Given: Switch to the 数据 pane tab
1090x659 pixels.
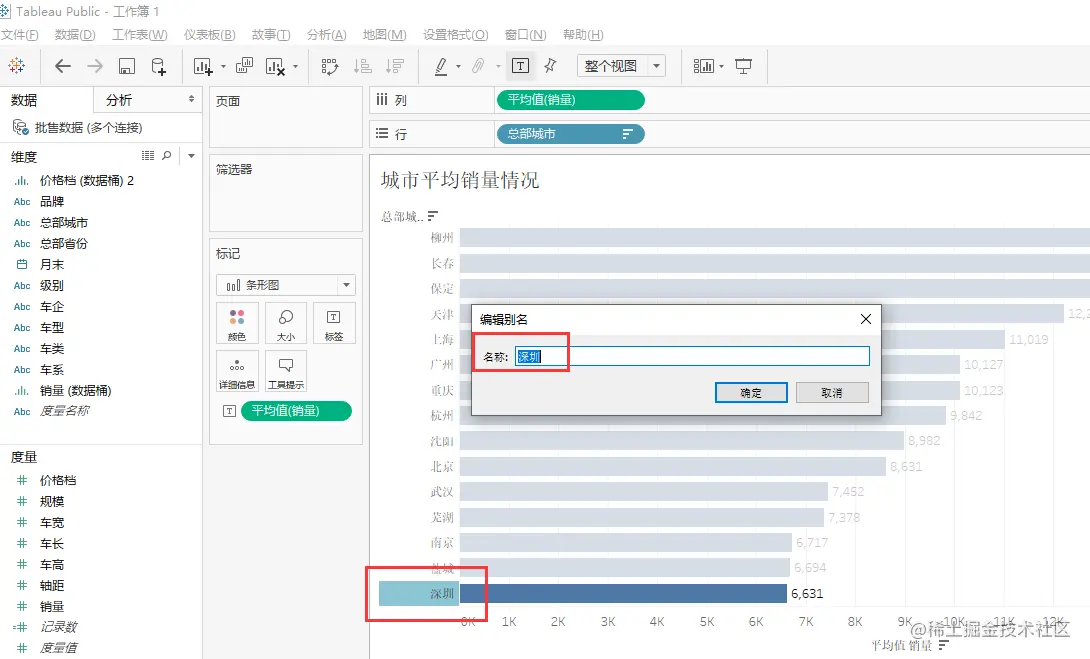Looking at the screenshot, I should [24, 100].
